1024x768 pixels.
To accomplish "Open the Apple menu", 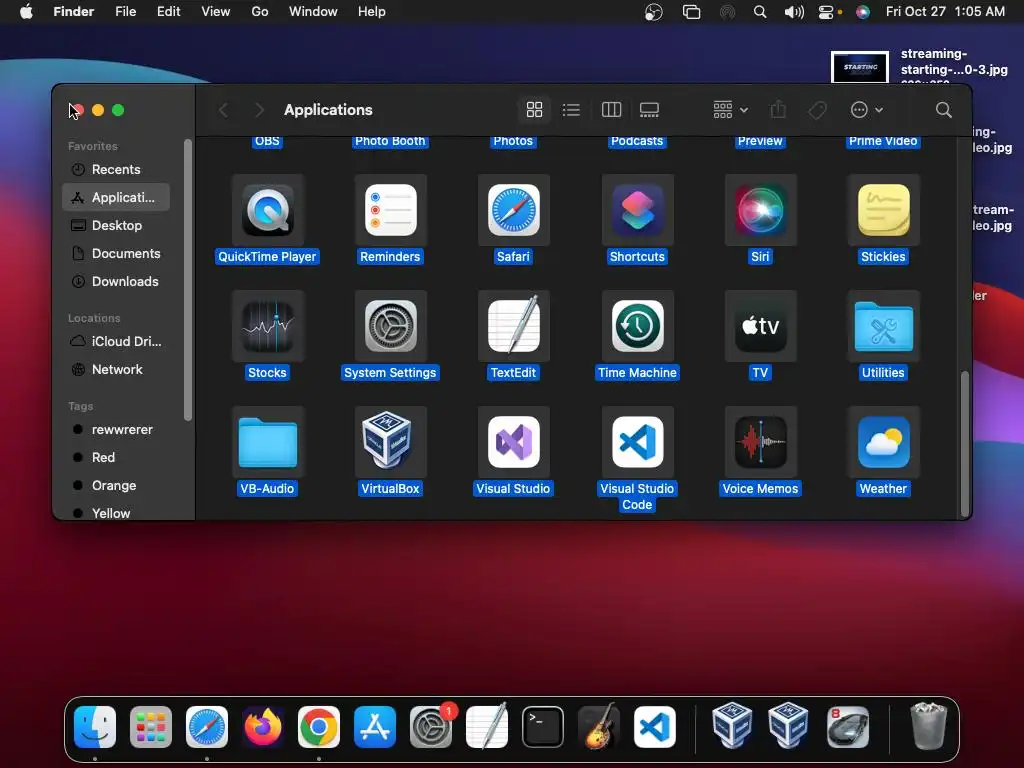I will click(26, 12).
